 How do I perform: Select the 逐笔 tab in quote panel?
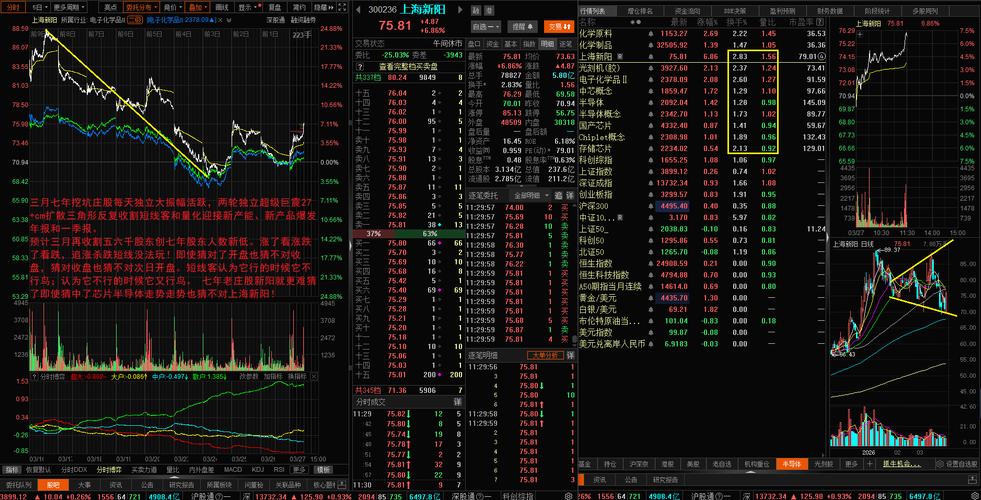pos(566,44)
